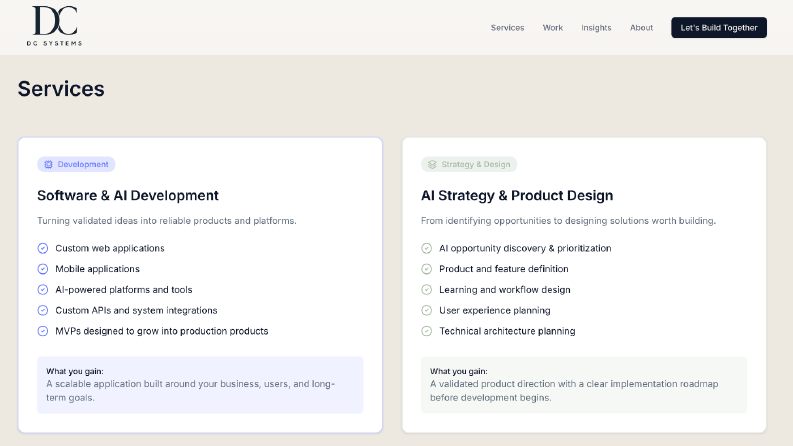Click check icon beside Custom web applications
Image resolution: width=793 pixels, height=446 pixels.
tap(43, 248)
